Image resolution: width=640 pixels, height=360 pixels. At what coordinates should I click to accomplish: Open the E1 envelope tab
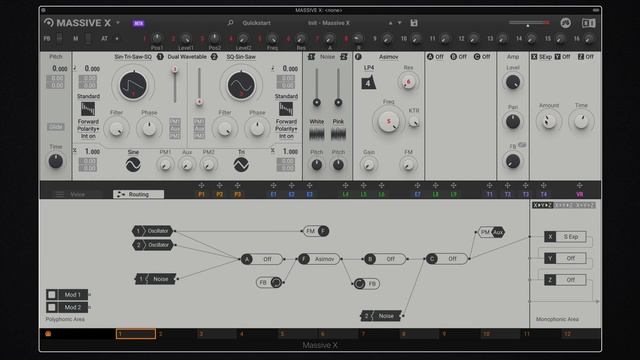(273, 195)
